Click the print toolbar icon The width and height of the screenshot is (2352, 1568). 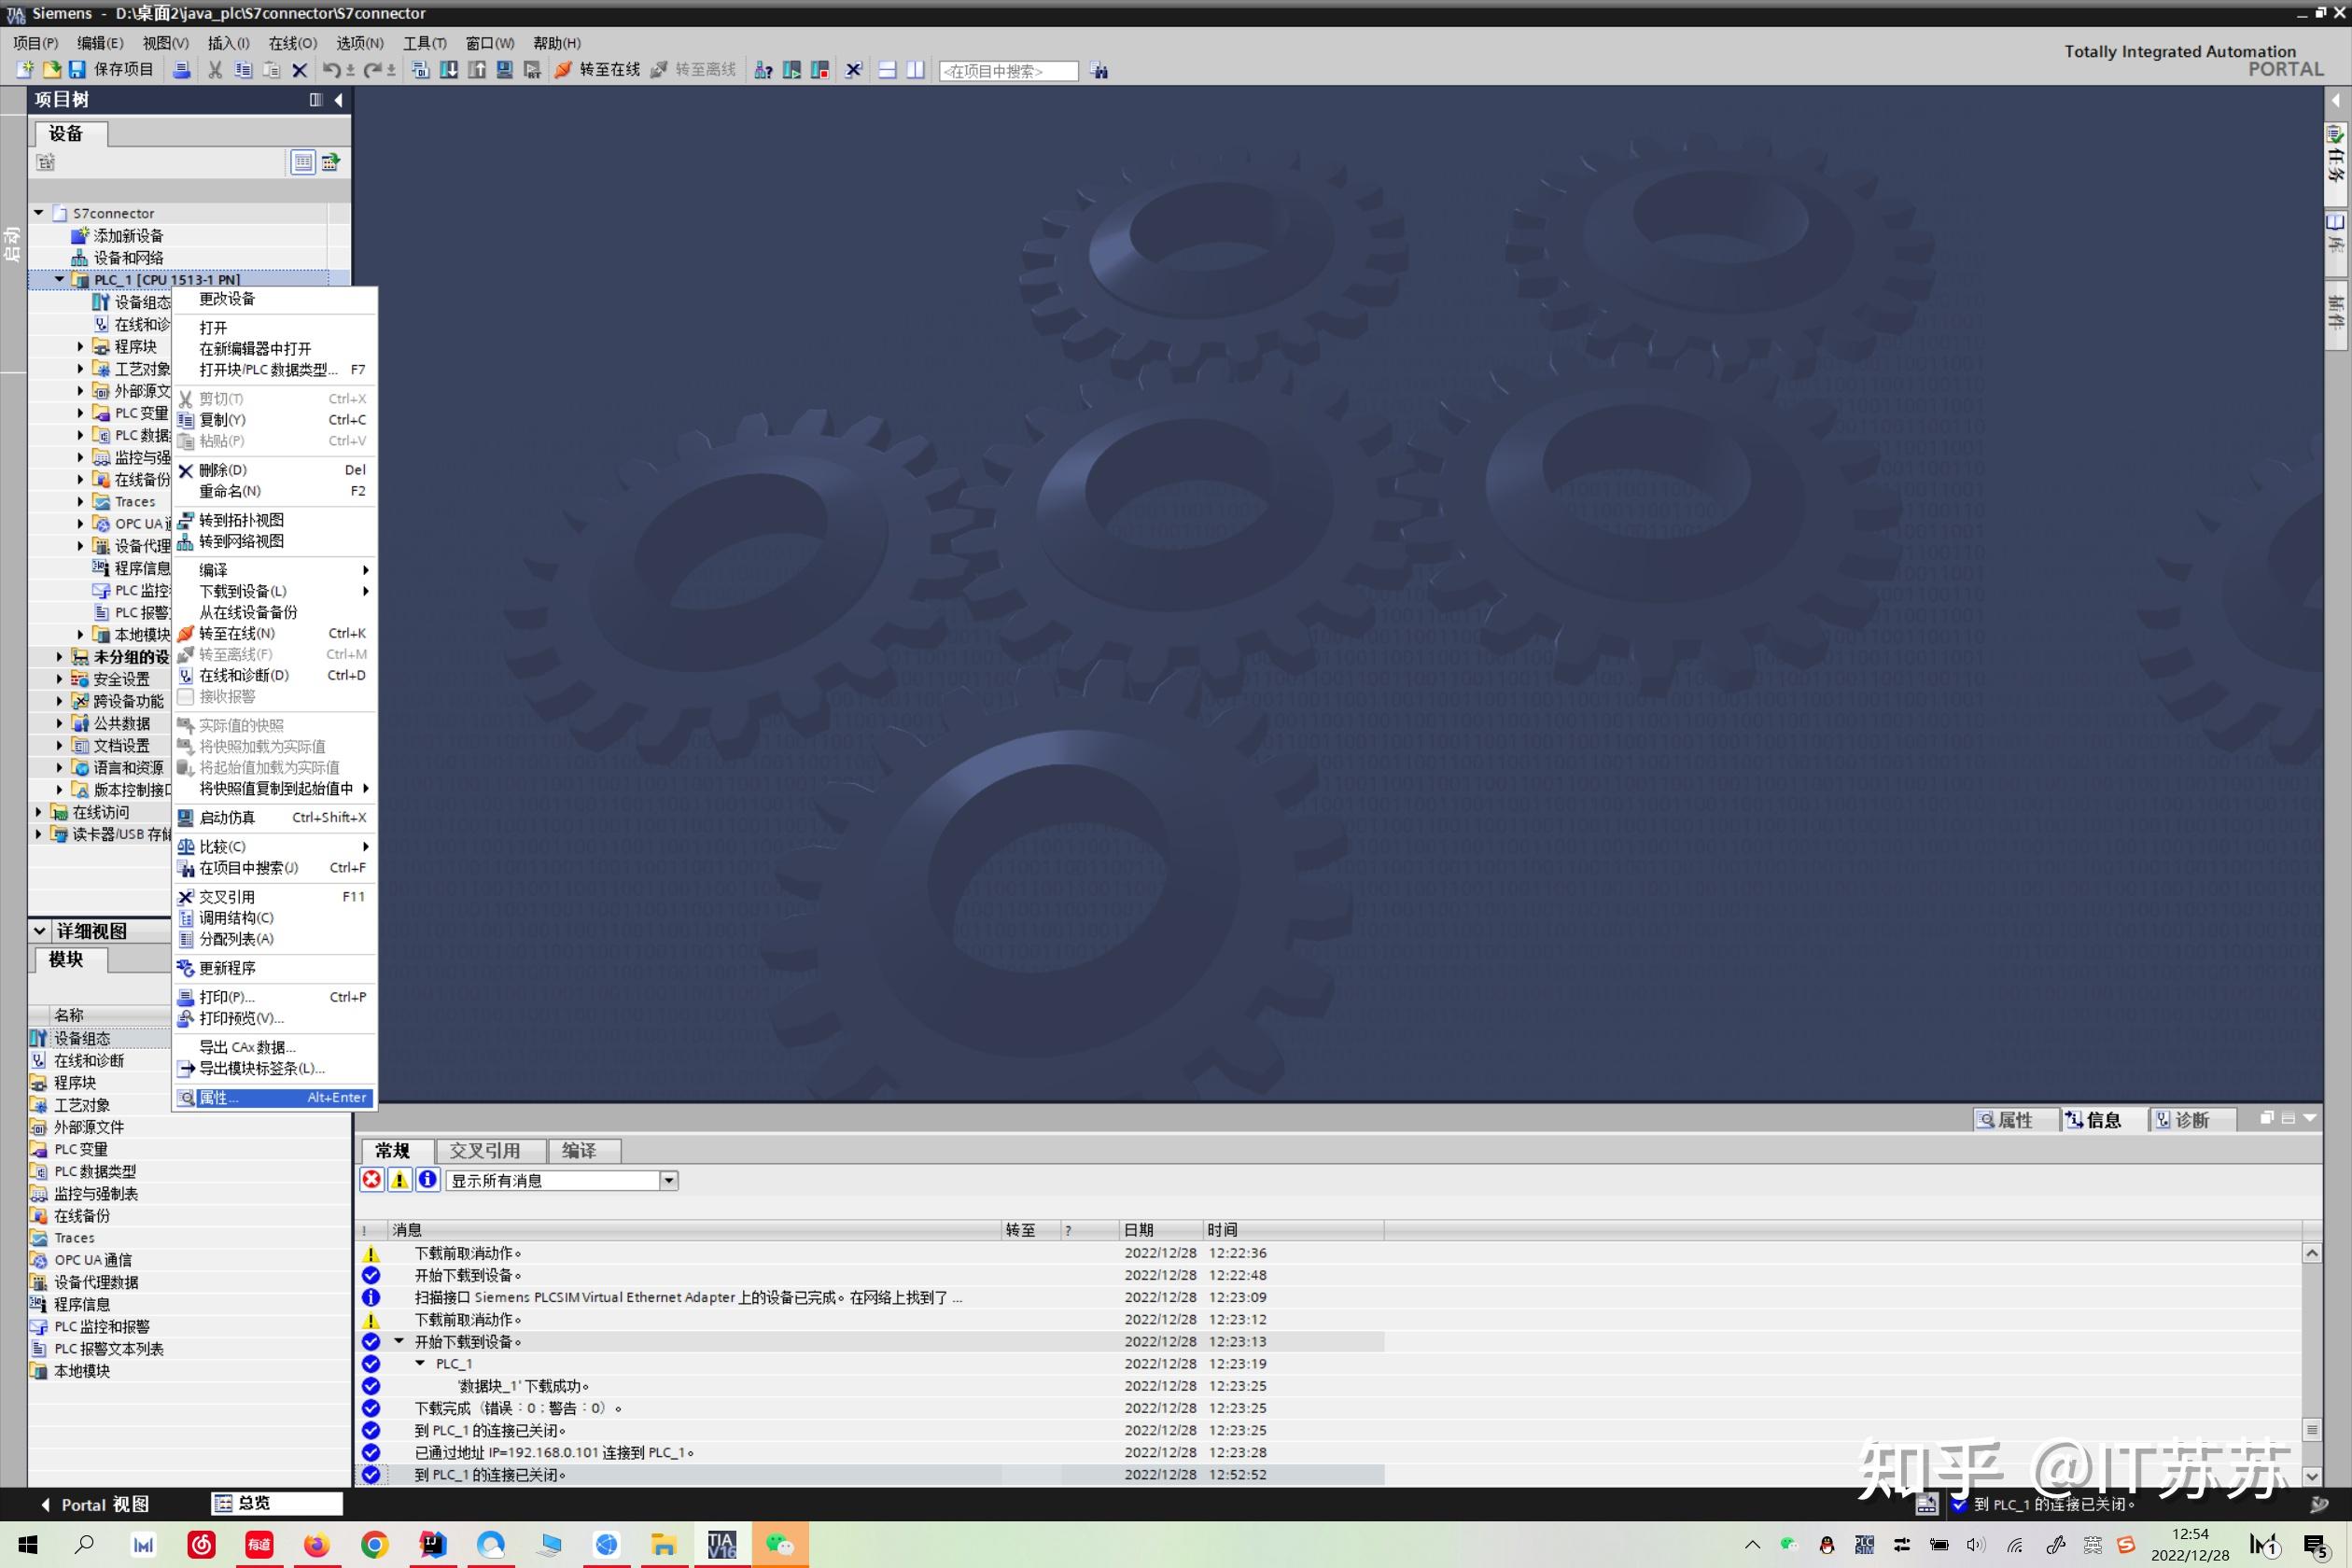tap(181, 70)
